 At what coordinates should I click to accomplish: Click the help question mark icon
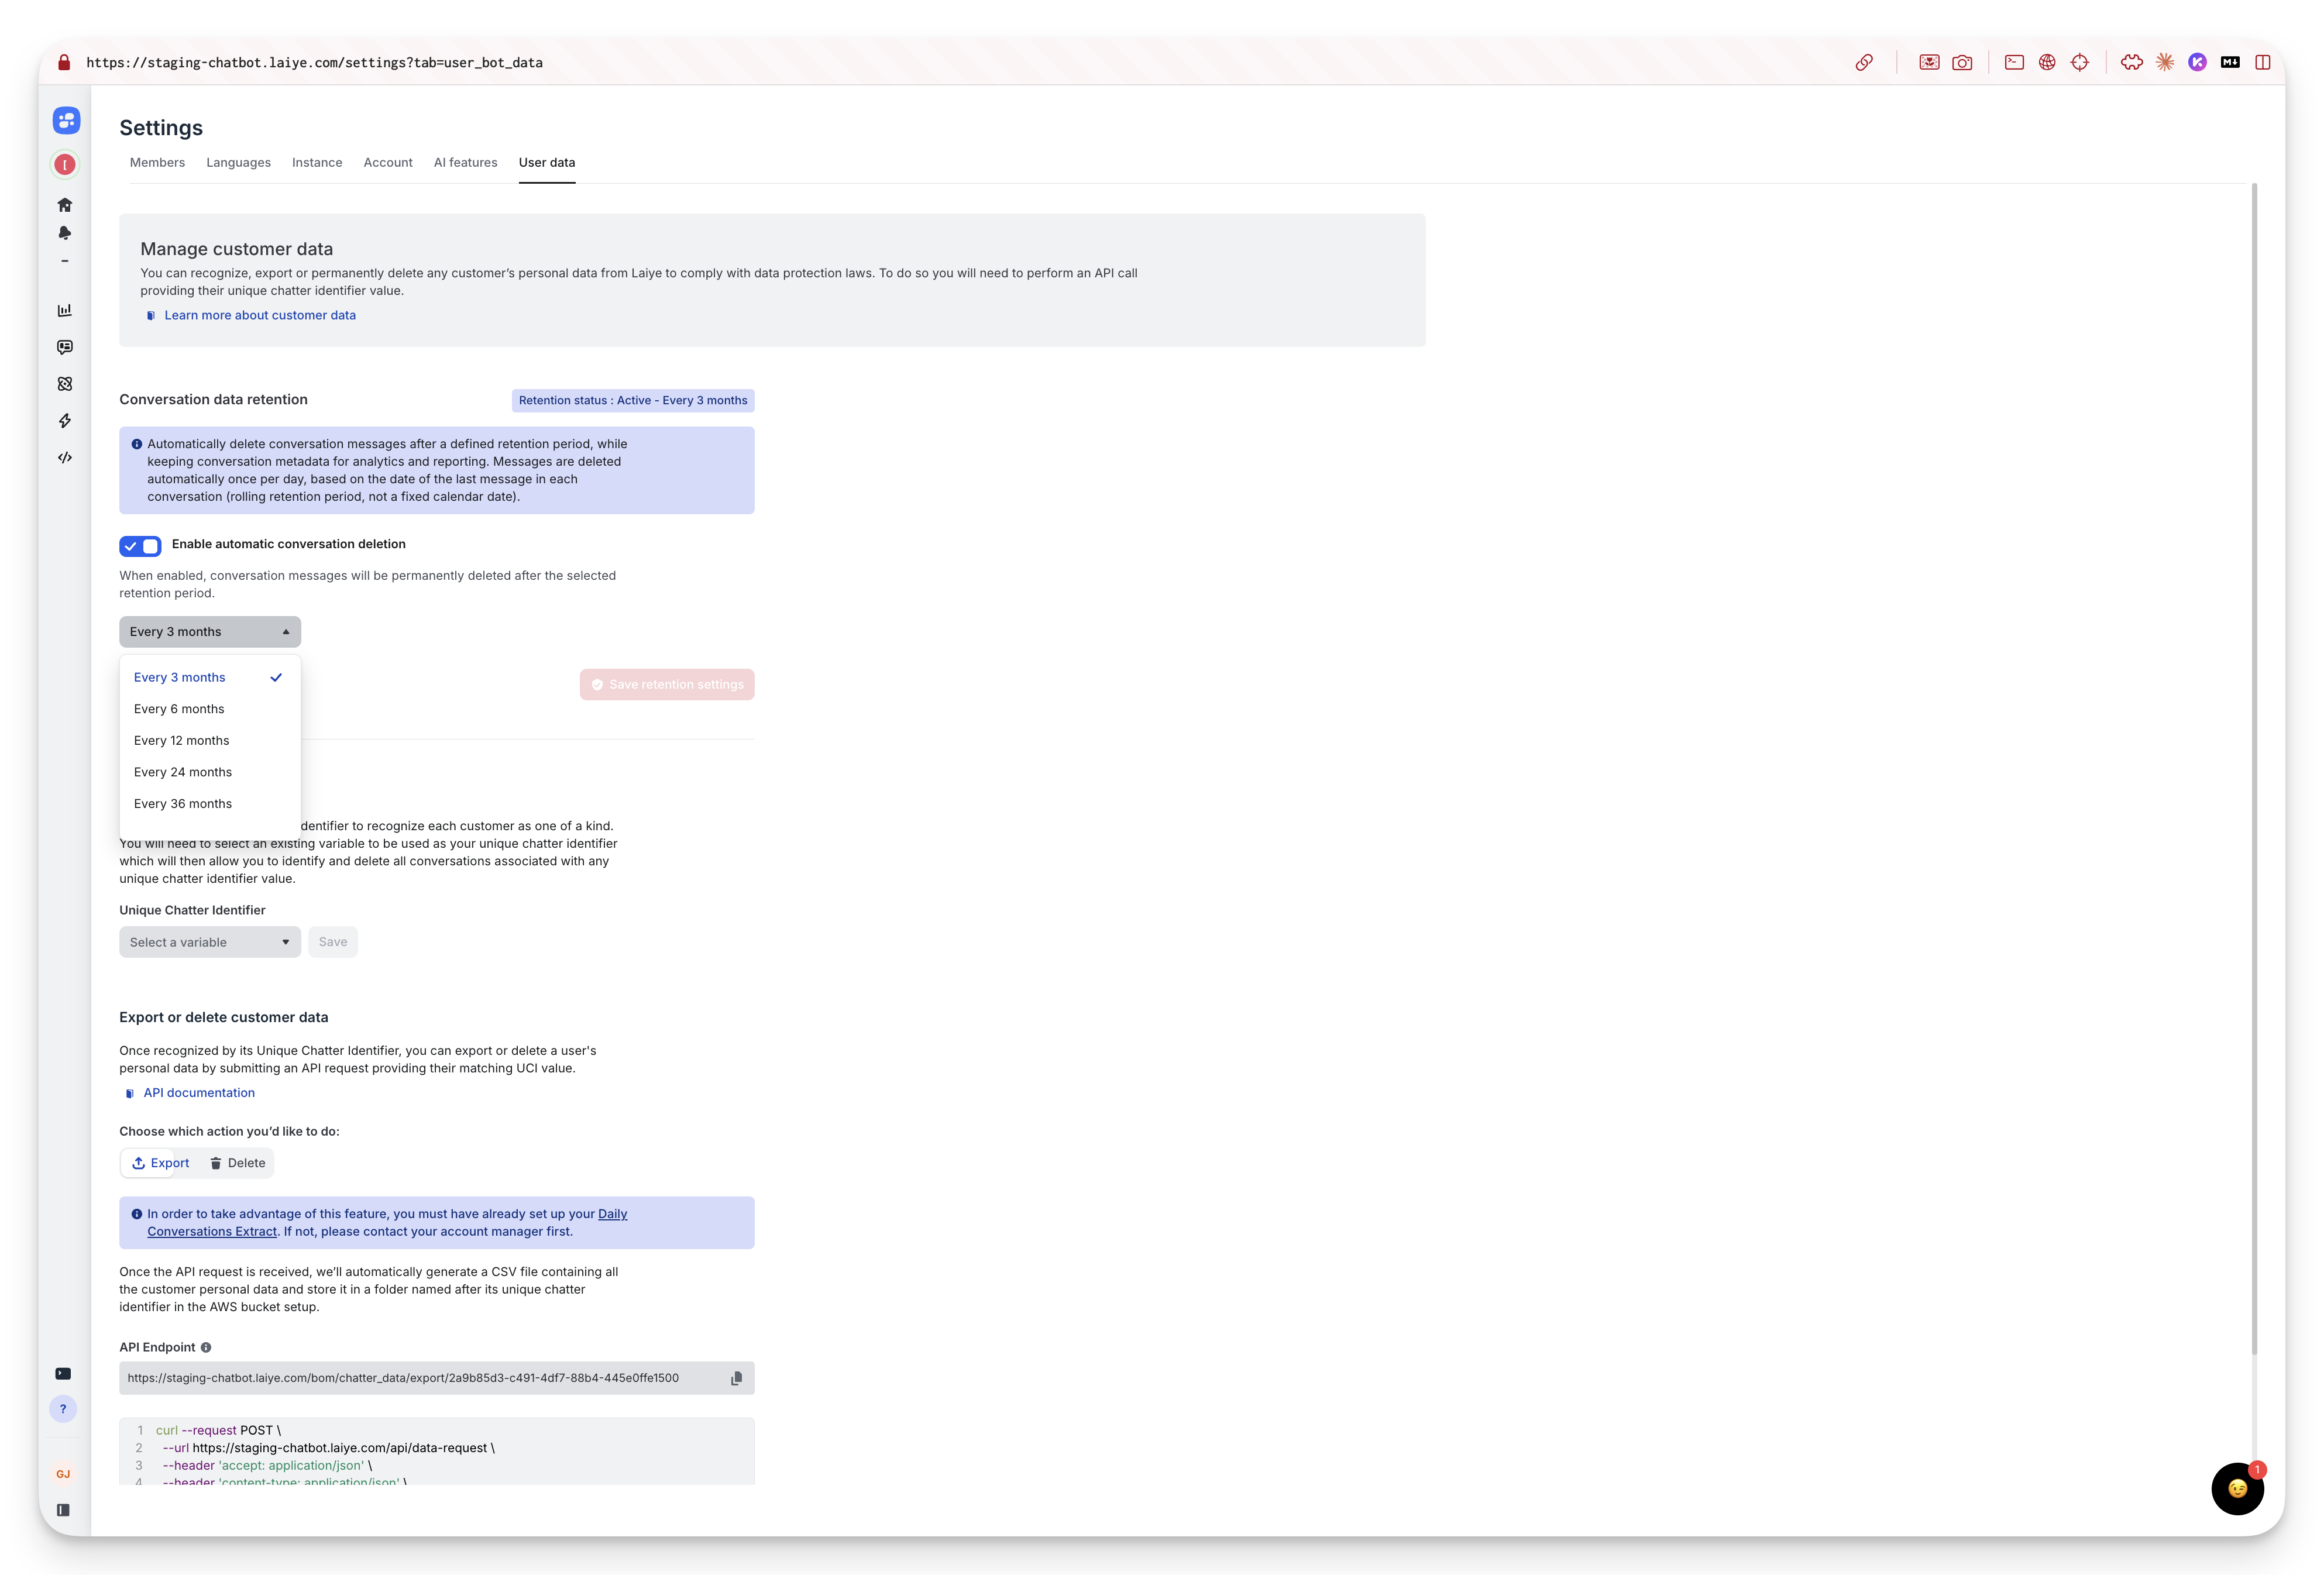coord(64,1408)
